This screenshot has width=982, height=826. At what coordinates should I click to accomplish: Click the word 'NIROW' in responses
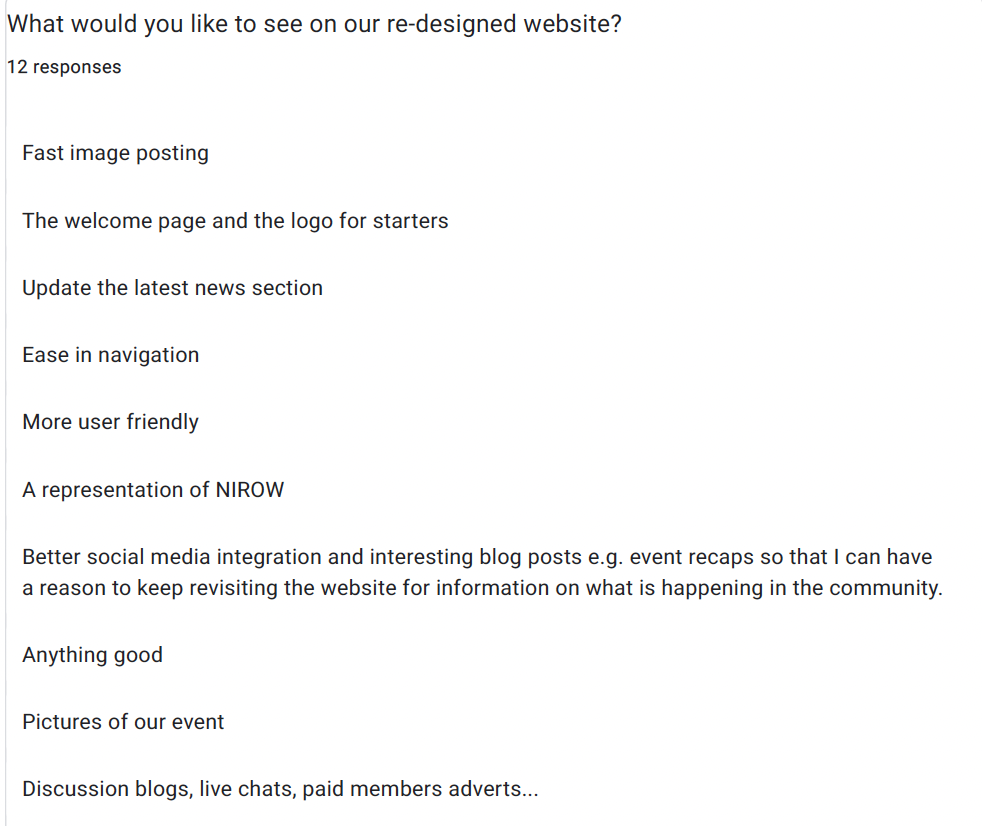pyautogui.click(x=250, y=490)
